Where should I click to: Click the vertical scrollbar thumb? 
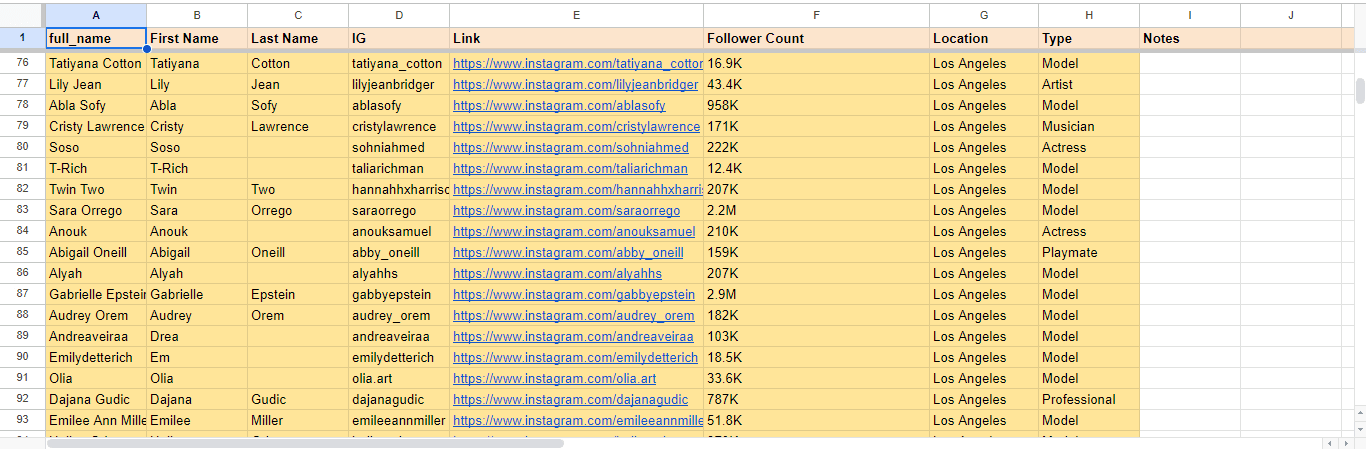[x=1360, y=90]
